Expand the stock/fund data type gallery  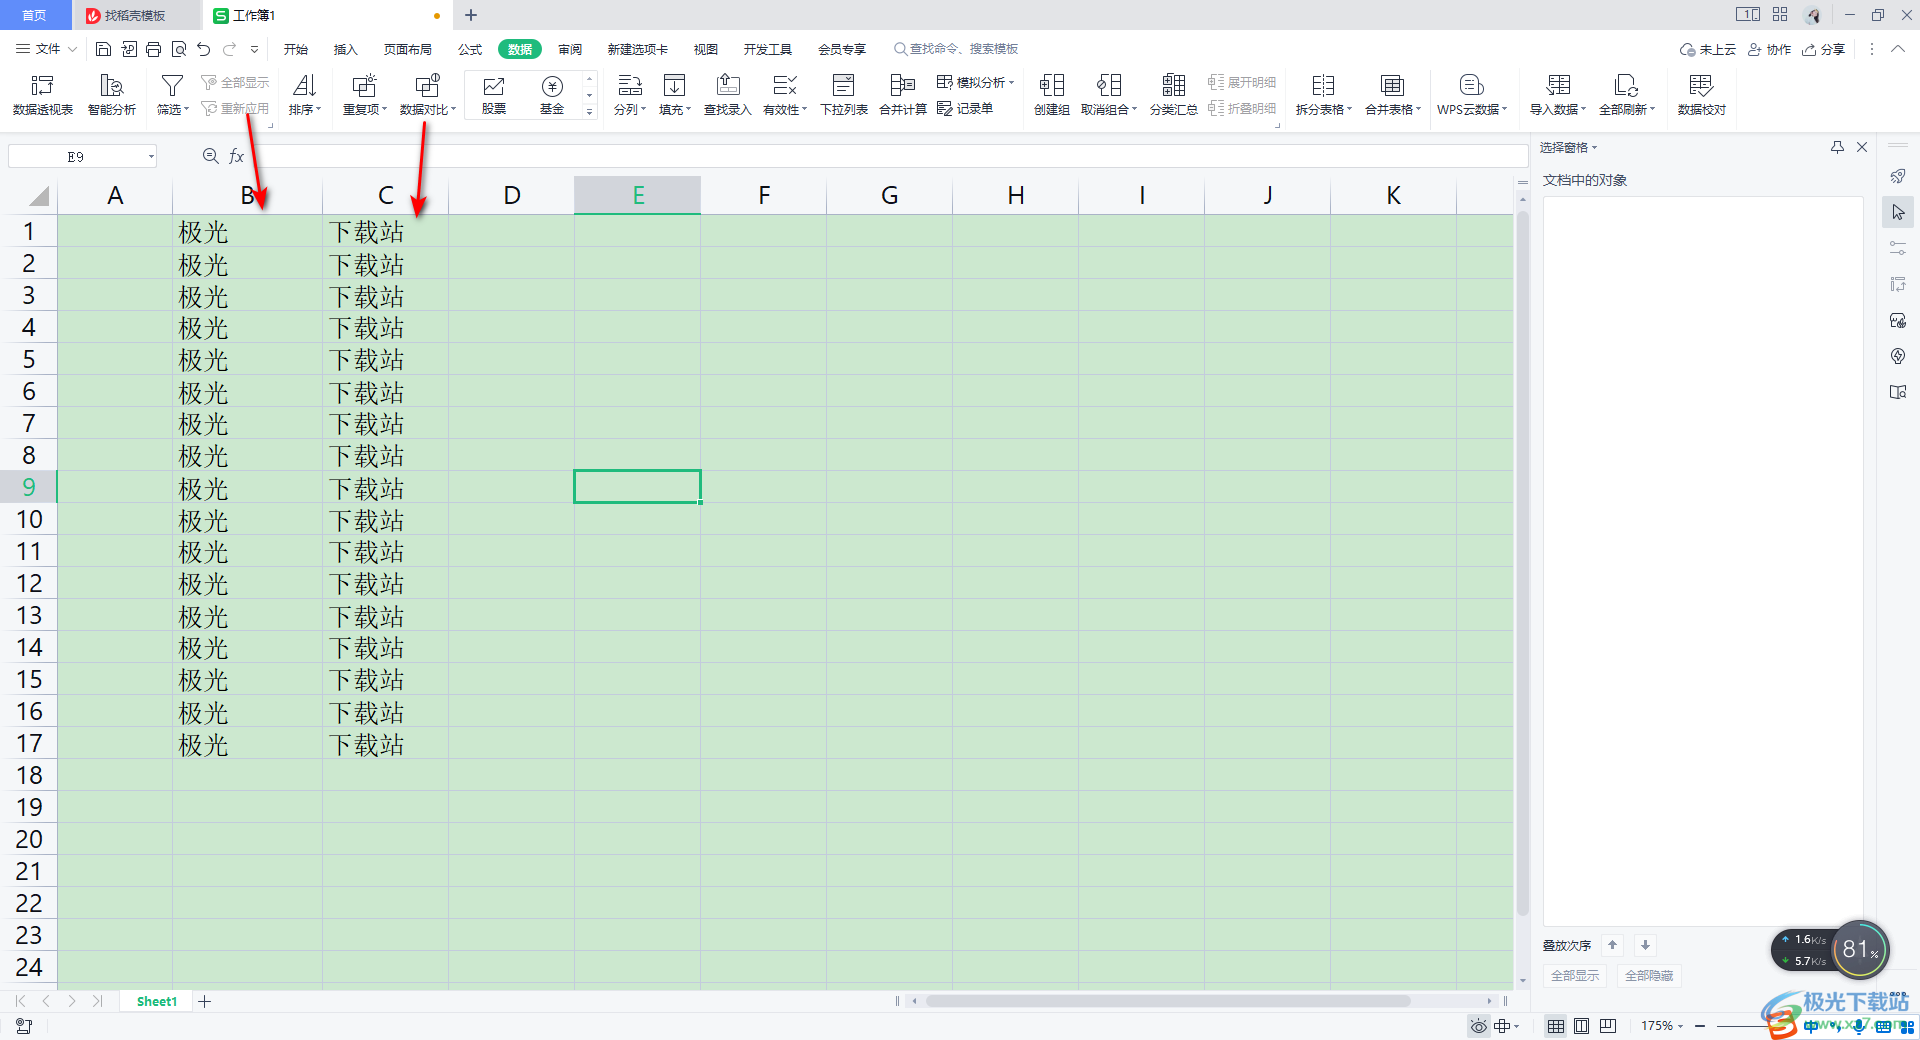click(x=590, y=112)
